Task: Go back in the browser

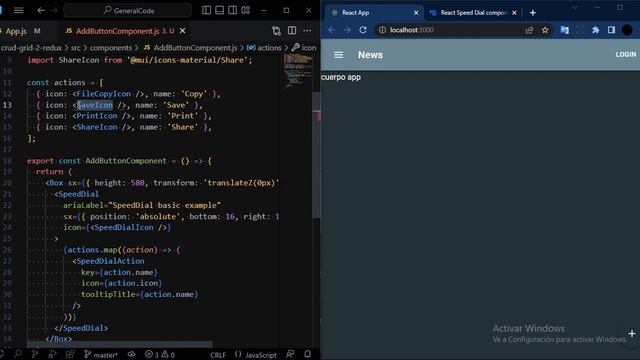Action: (331, 30)
